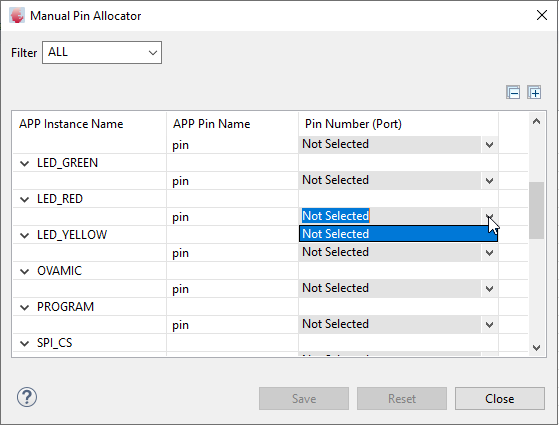
Task: Collapse the OVAMIC tree node
Action: point(25,271)
